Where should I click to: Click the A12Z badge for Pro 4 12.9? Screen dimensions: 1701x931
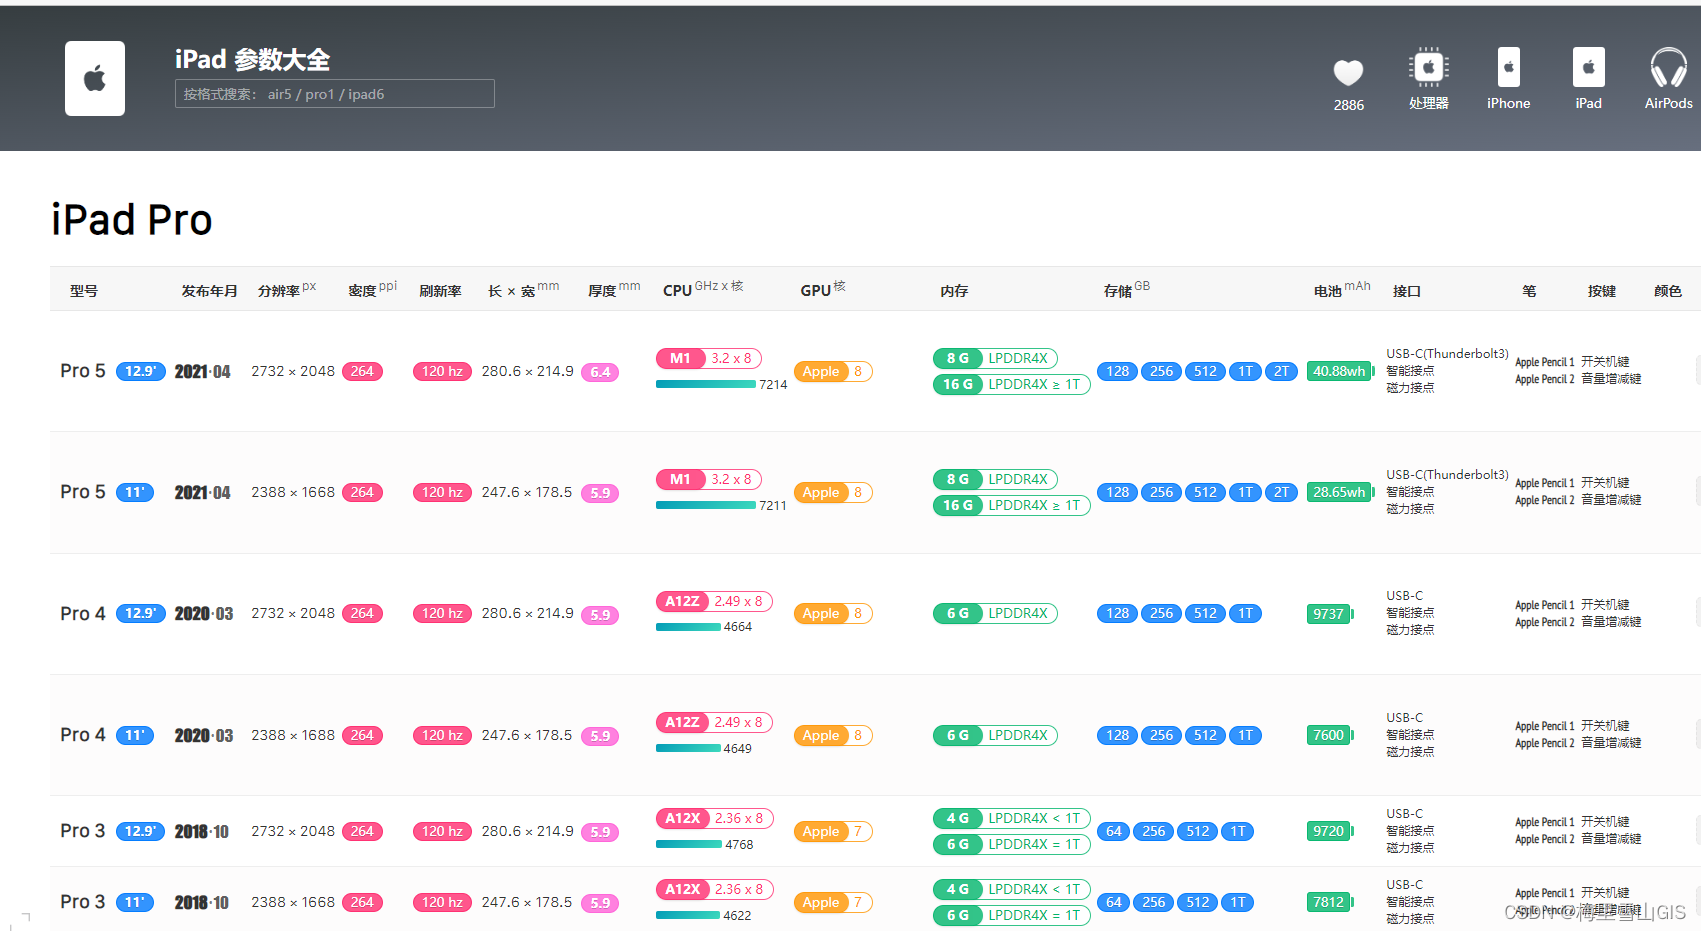(683, 601)
